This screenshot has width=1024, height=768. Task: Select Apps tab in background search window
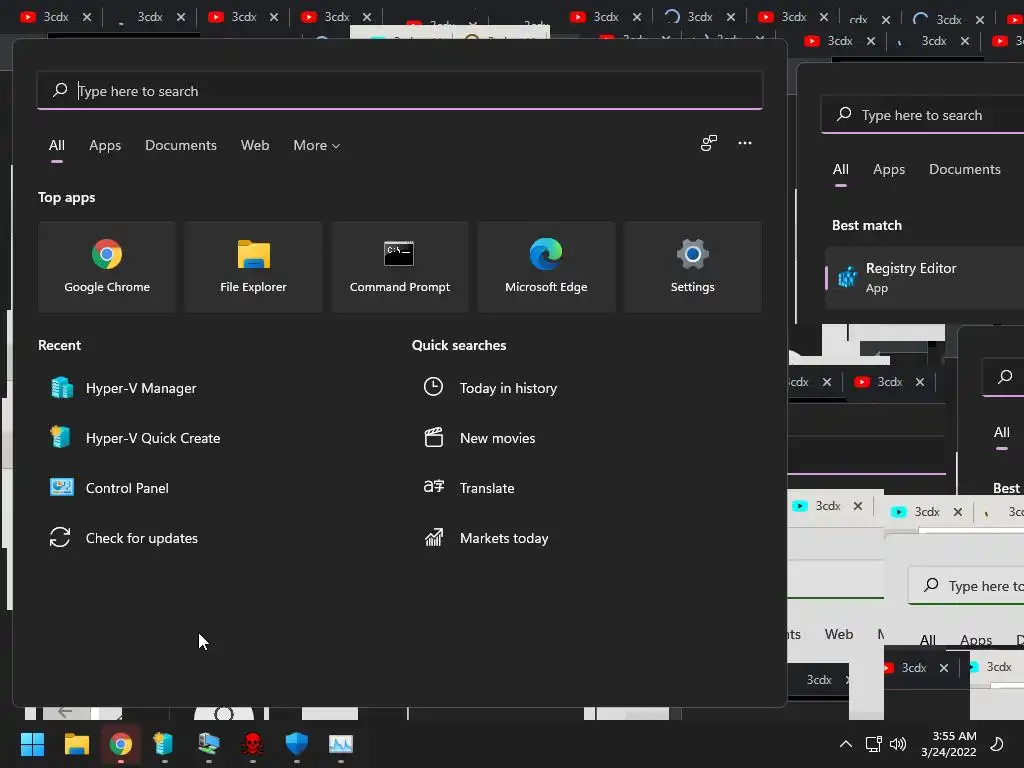click(x=889, y=170)
